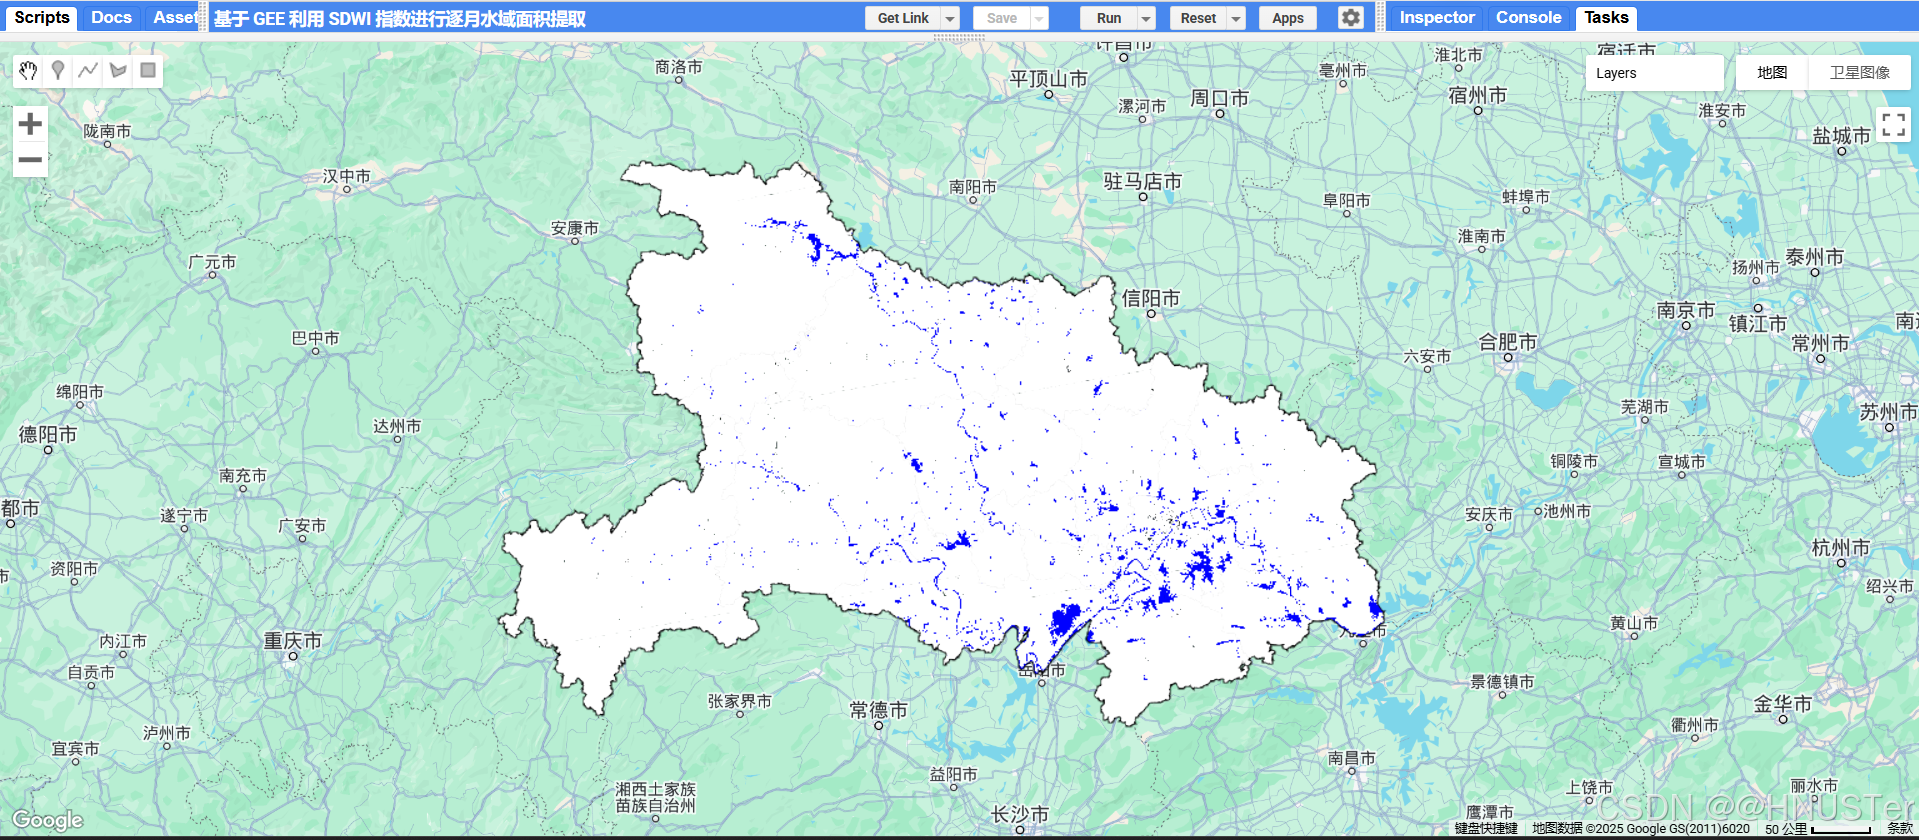Click the 金华市 city label

click(x=1782, y=704)
